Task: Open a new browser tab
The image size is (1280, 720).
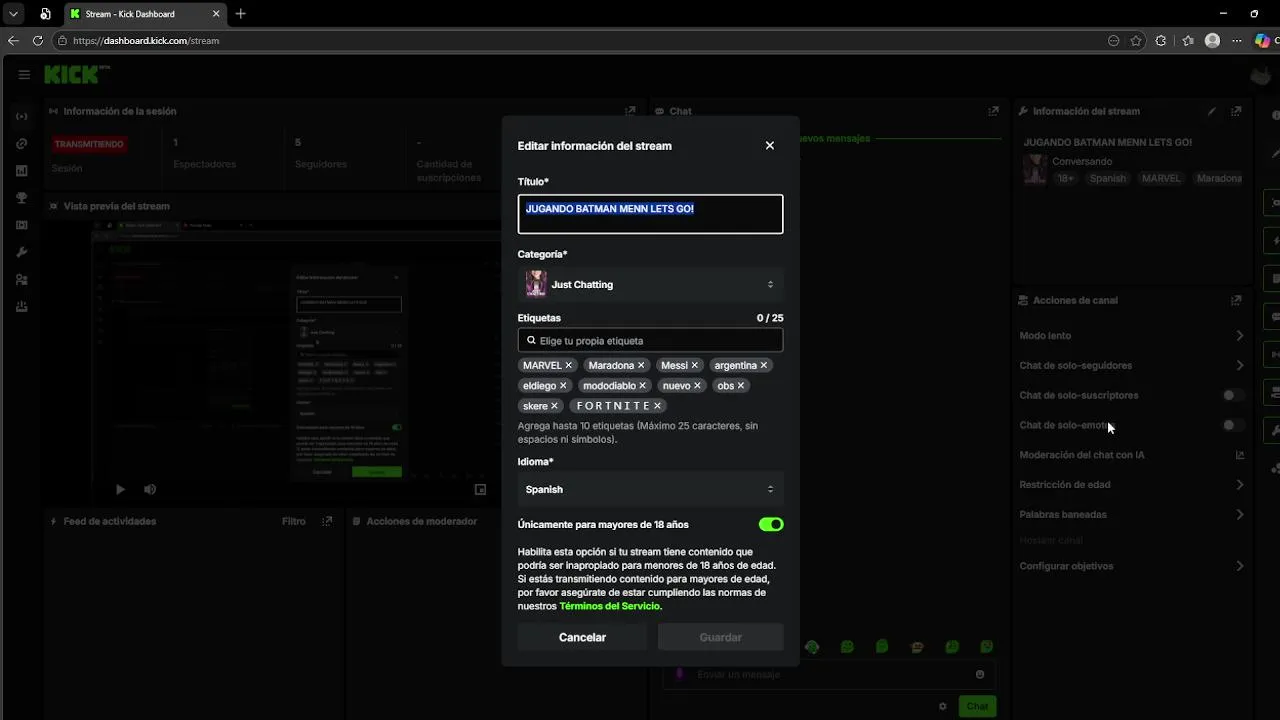Action: pos(240,14)
